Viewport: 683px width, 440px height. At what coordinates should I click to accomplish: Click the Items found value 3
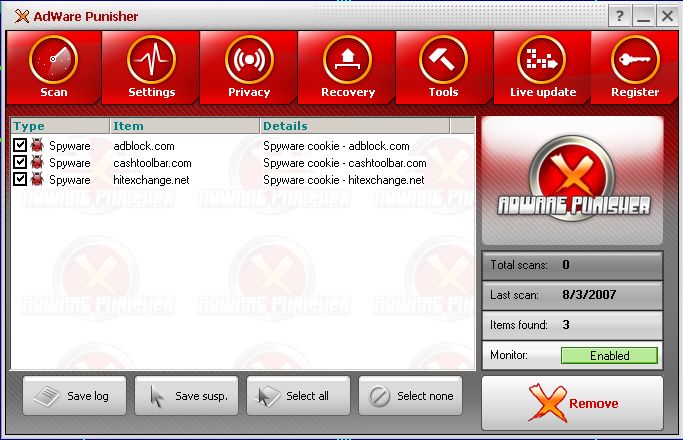click(565, 325)
